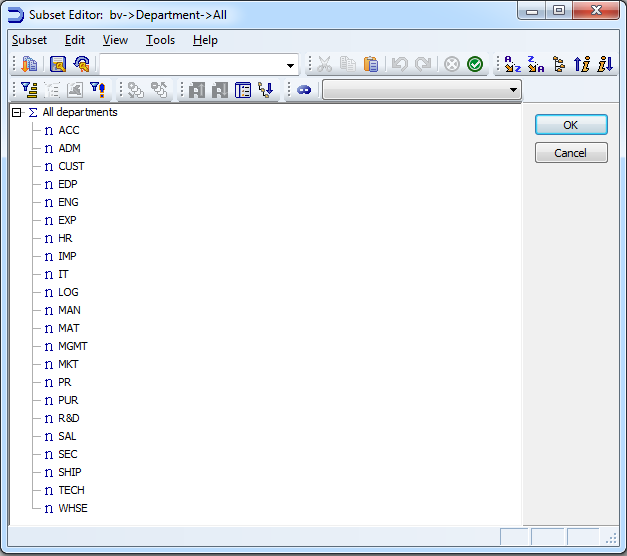Select the SHIP element
Viewport: 627px width, 556px height.
coord(70,472)
